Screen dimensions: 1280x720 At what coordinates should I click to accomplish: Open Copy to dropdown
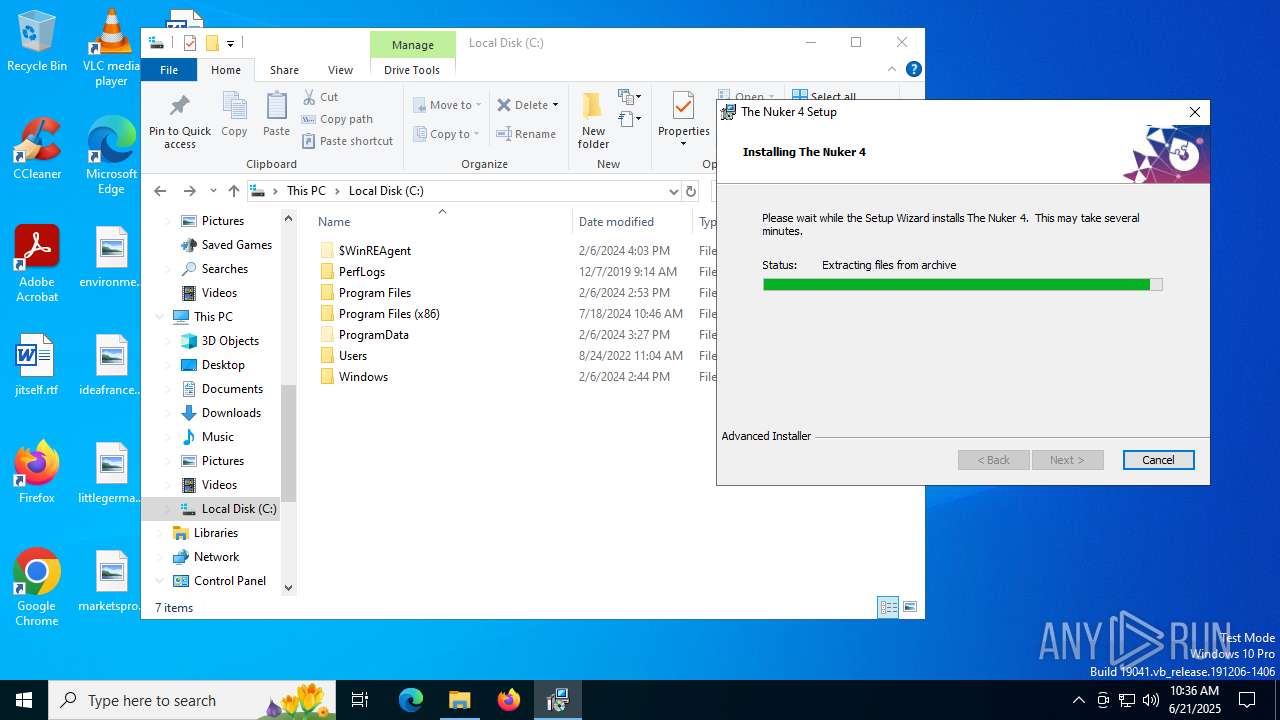(446, 134)
